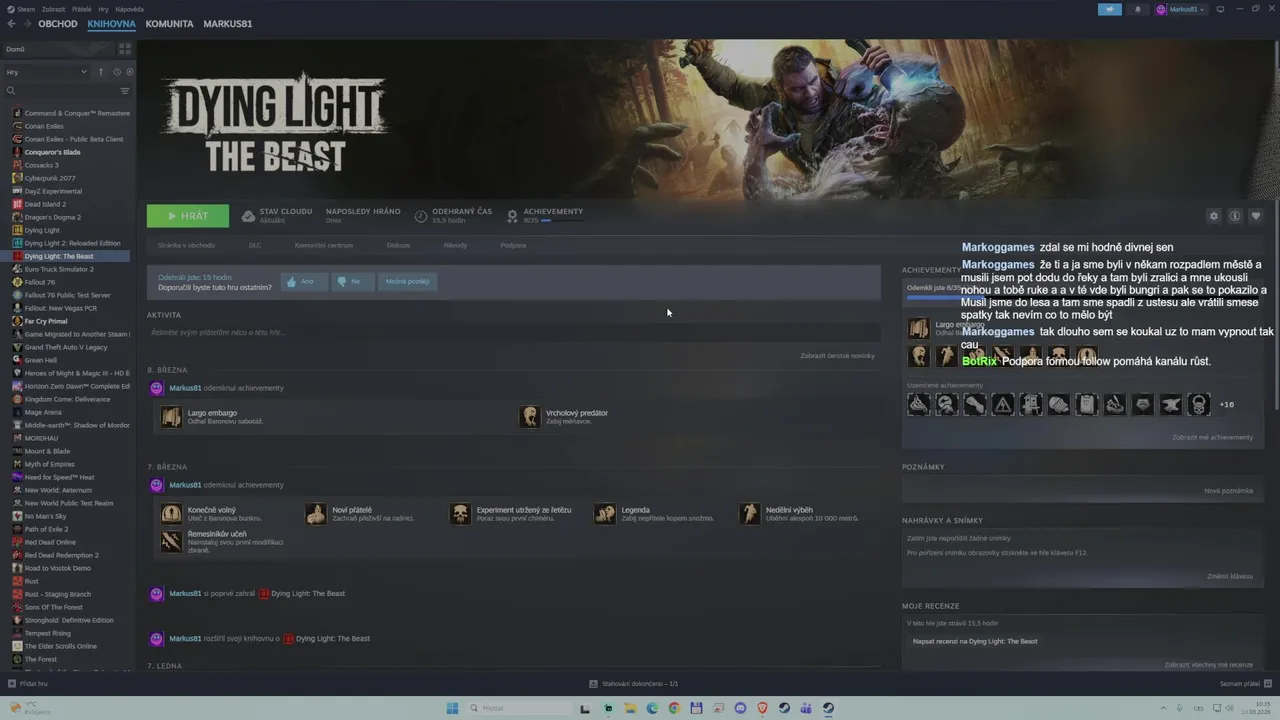Open the Návody link

(455, 245)
